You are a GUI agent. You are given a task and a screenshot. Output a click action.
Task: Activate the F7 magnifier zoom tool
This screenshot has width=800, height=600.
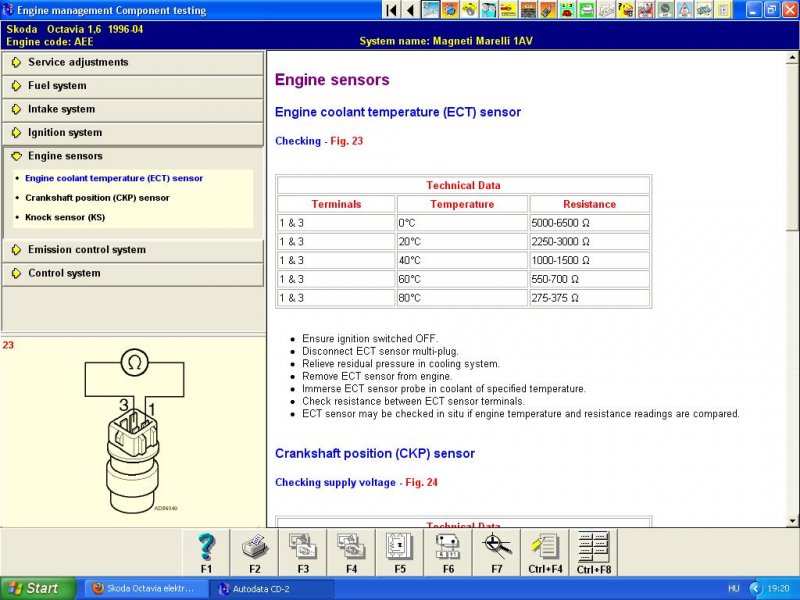(497, 553)
